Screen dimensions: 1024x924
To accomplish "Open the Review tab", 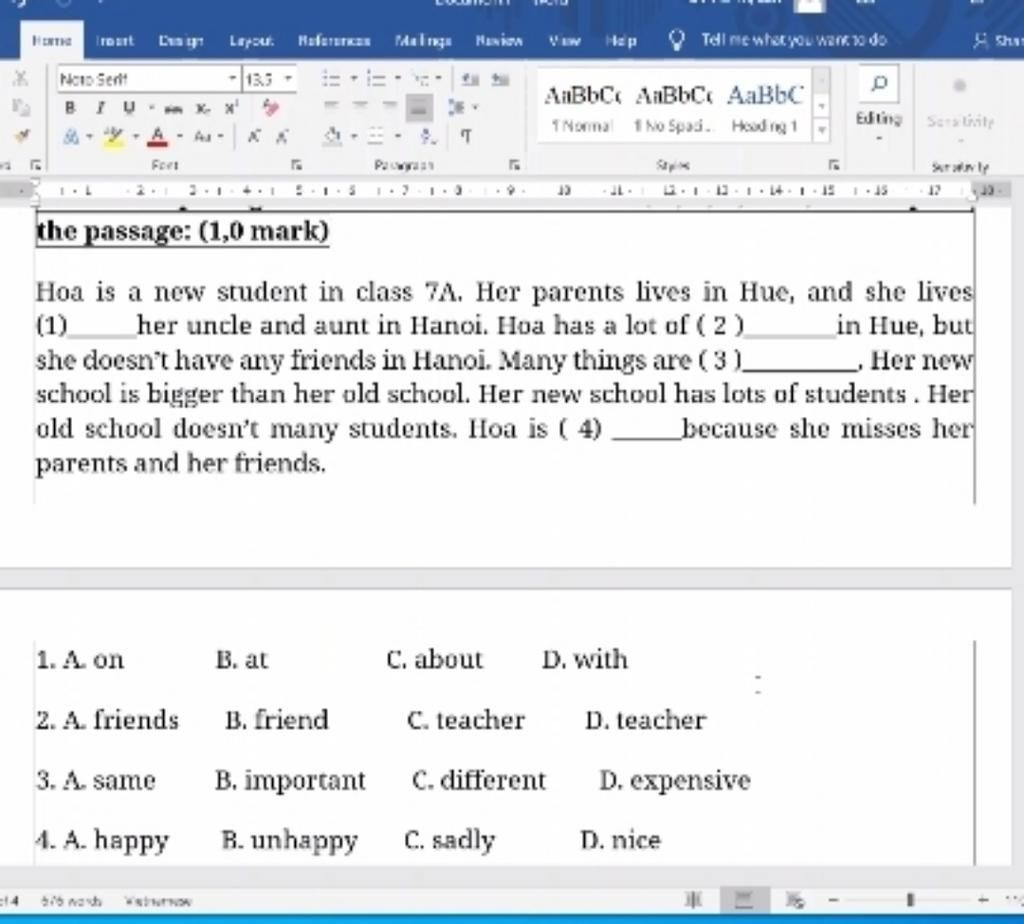I will [499, 40].
